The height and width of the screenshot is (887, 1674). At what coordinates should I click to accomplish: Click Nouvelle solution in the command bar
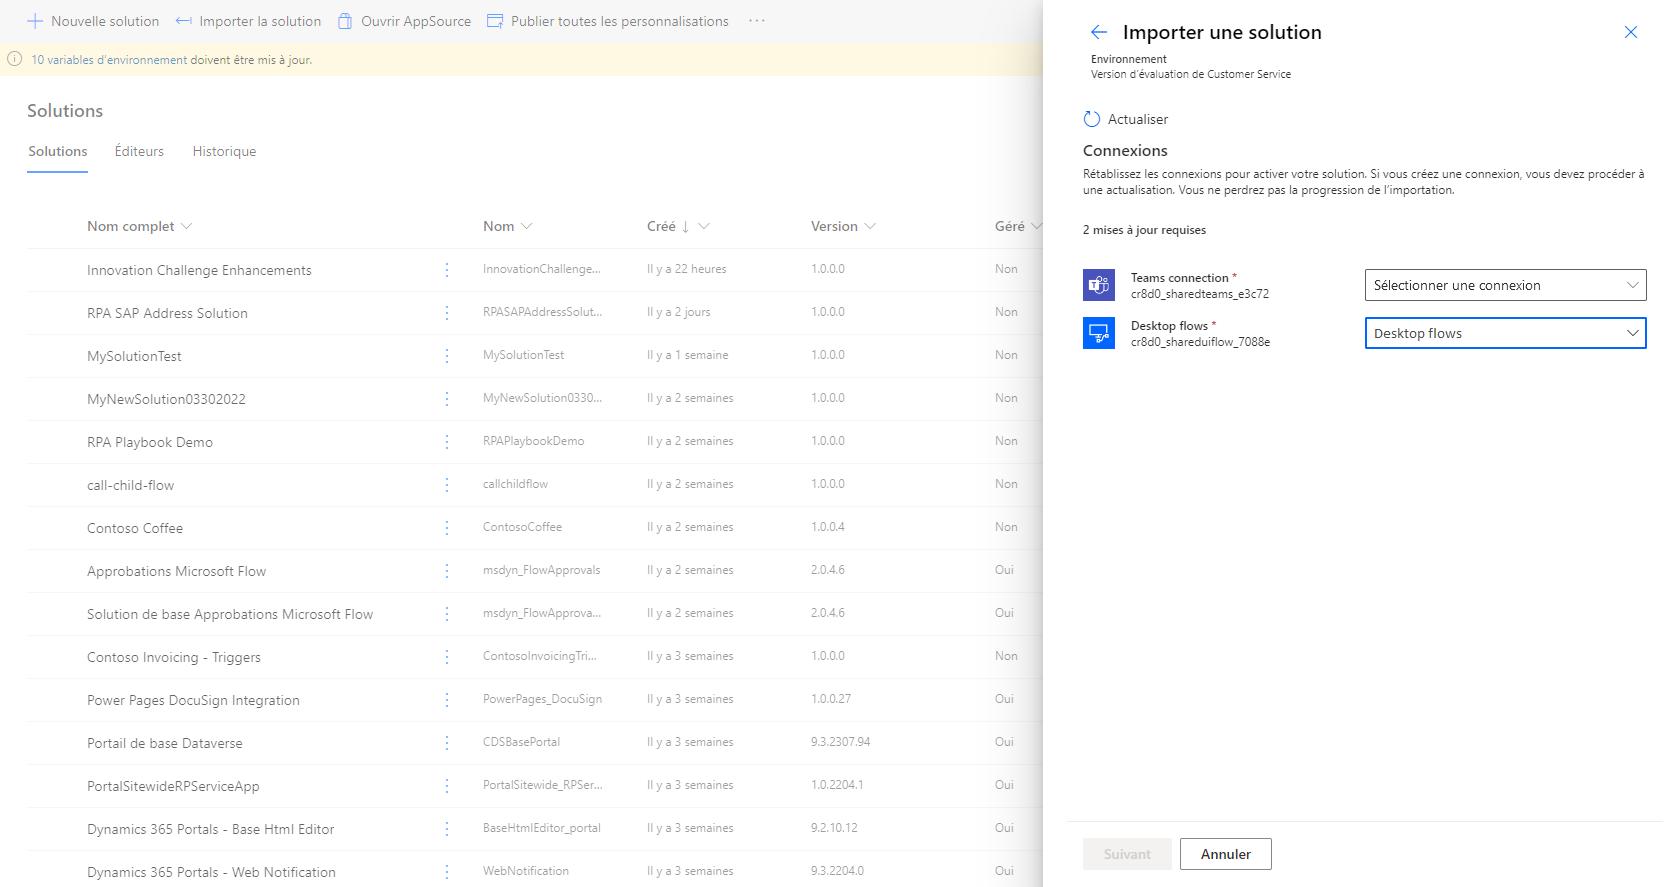(93, 21)
